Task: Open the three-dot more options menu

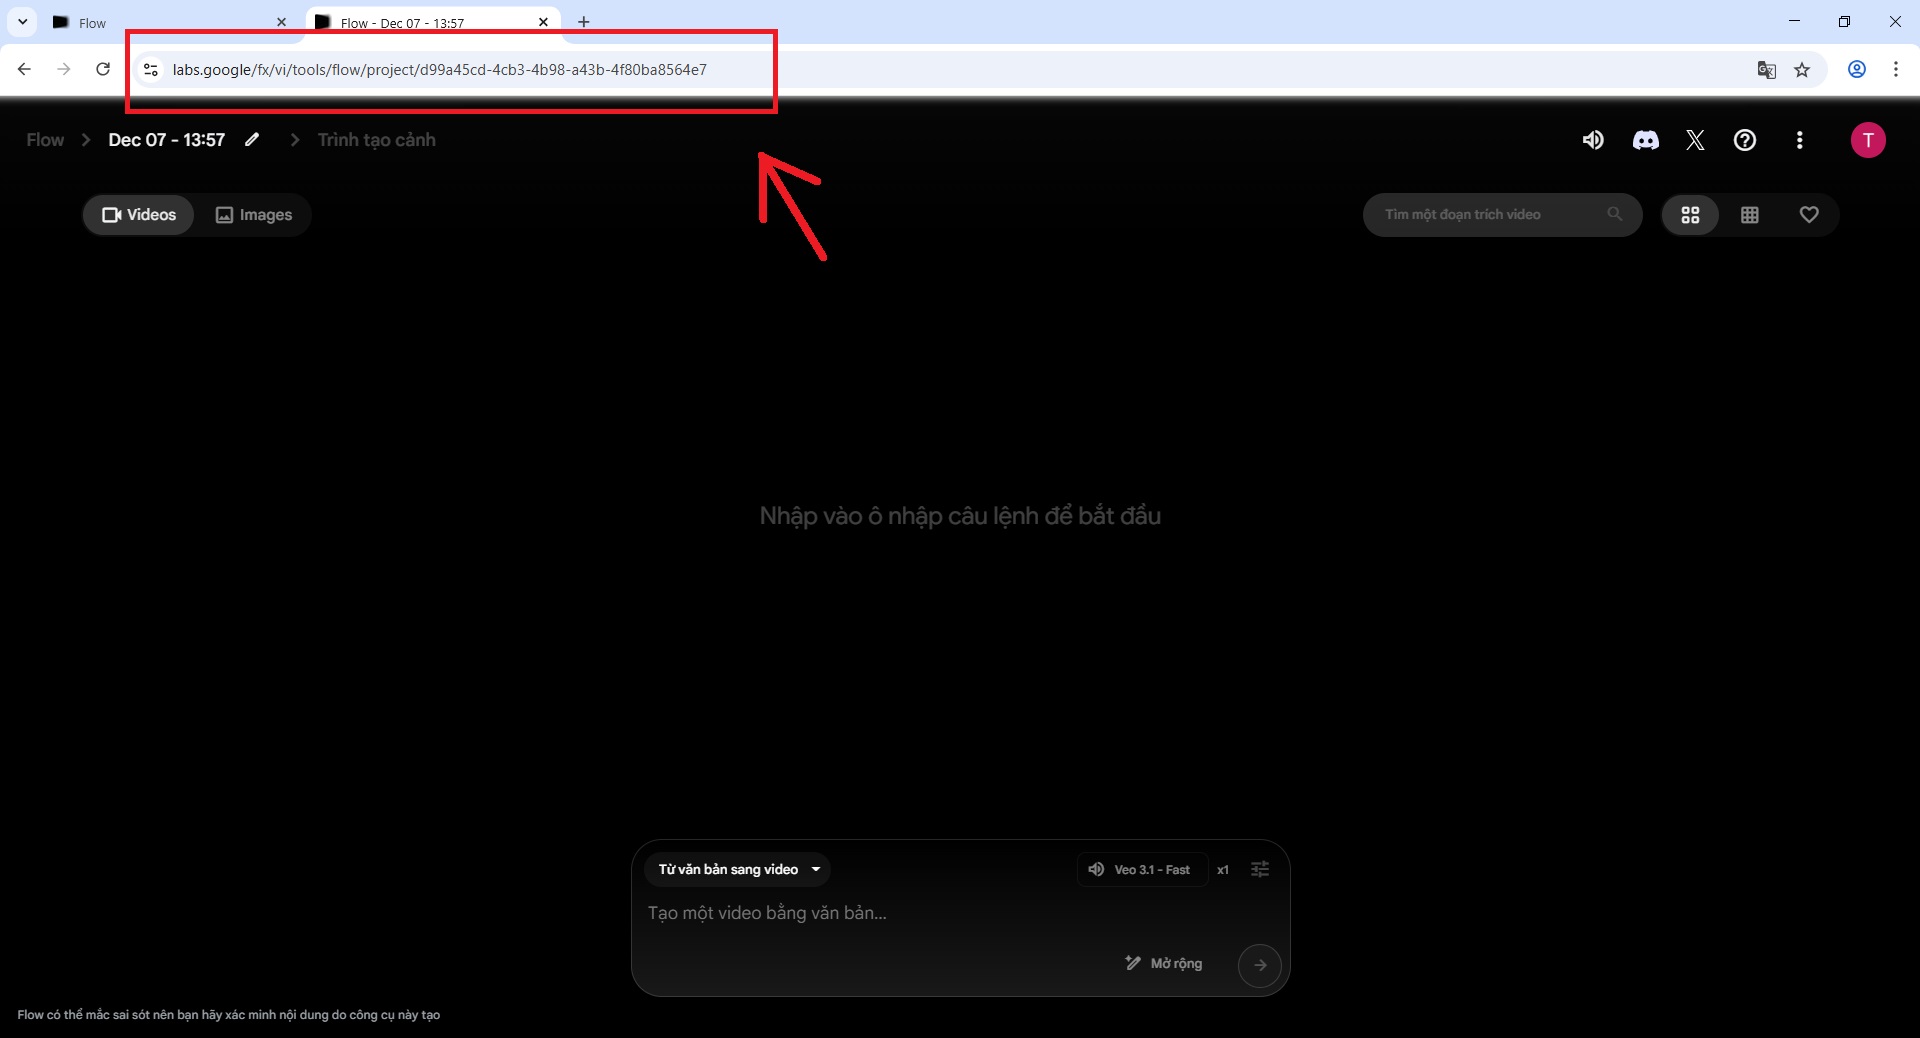Action: [x=1800, y=140]
